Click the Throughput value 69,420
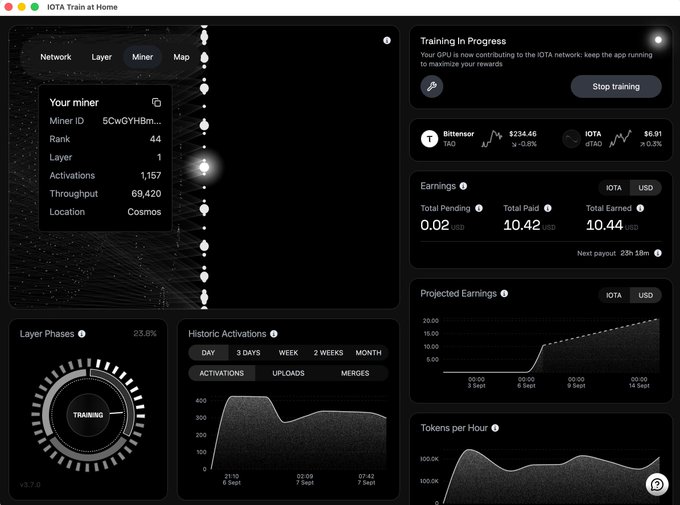The width and height of the screenshot is (680, 505). 146,194
